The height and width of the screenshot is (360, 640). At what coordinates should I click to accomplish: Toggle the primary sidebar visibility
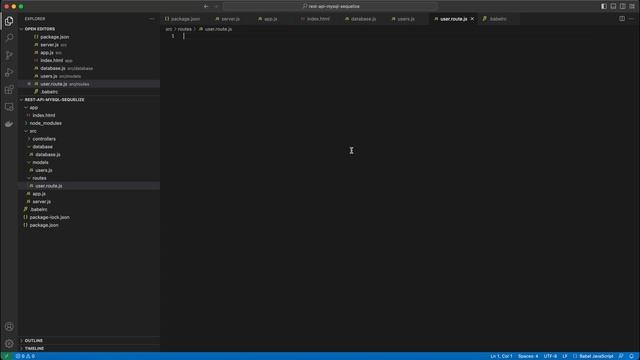(604, 7)
